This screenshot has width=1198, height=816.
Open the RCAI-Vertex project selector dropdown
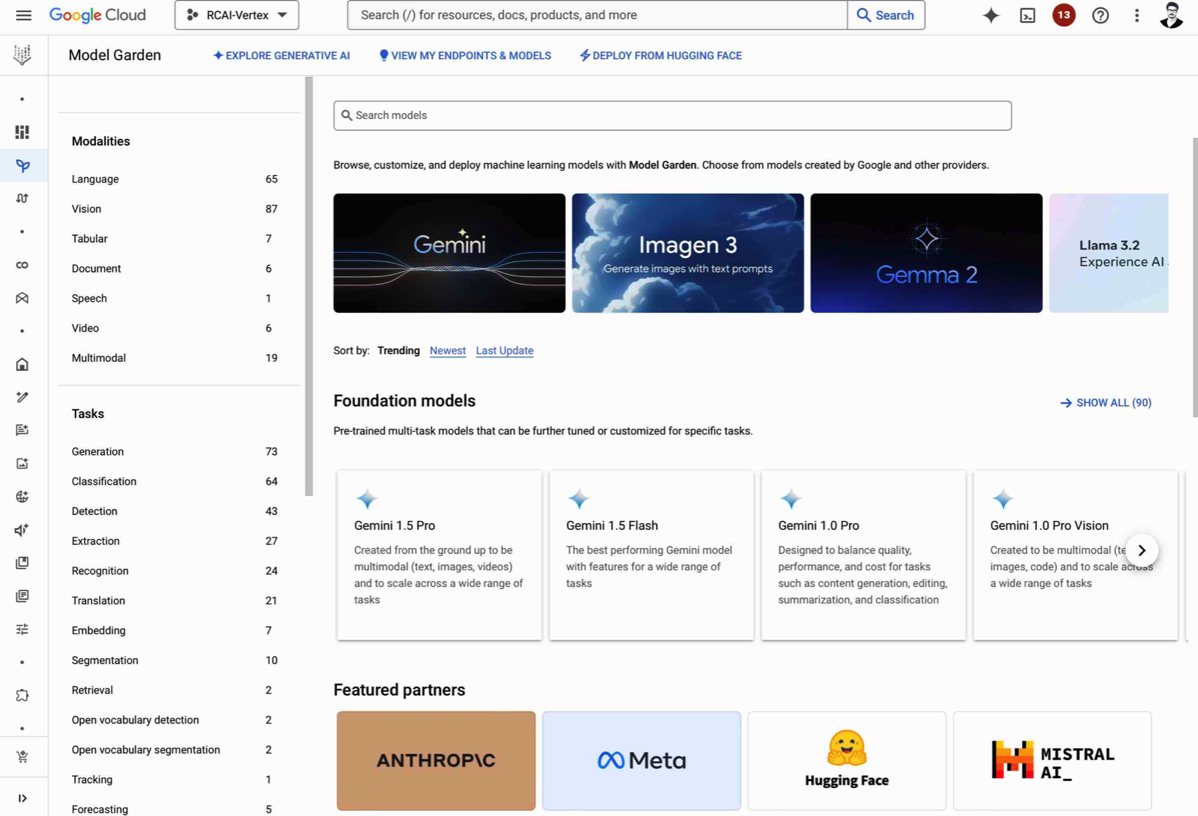pyautogui.click(x=237, y=15)
